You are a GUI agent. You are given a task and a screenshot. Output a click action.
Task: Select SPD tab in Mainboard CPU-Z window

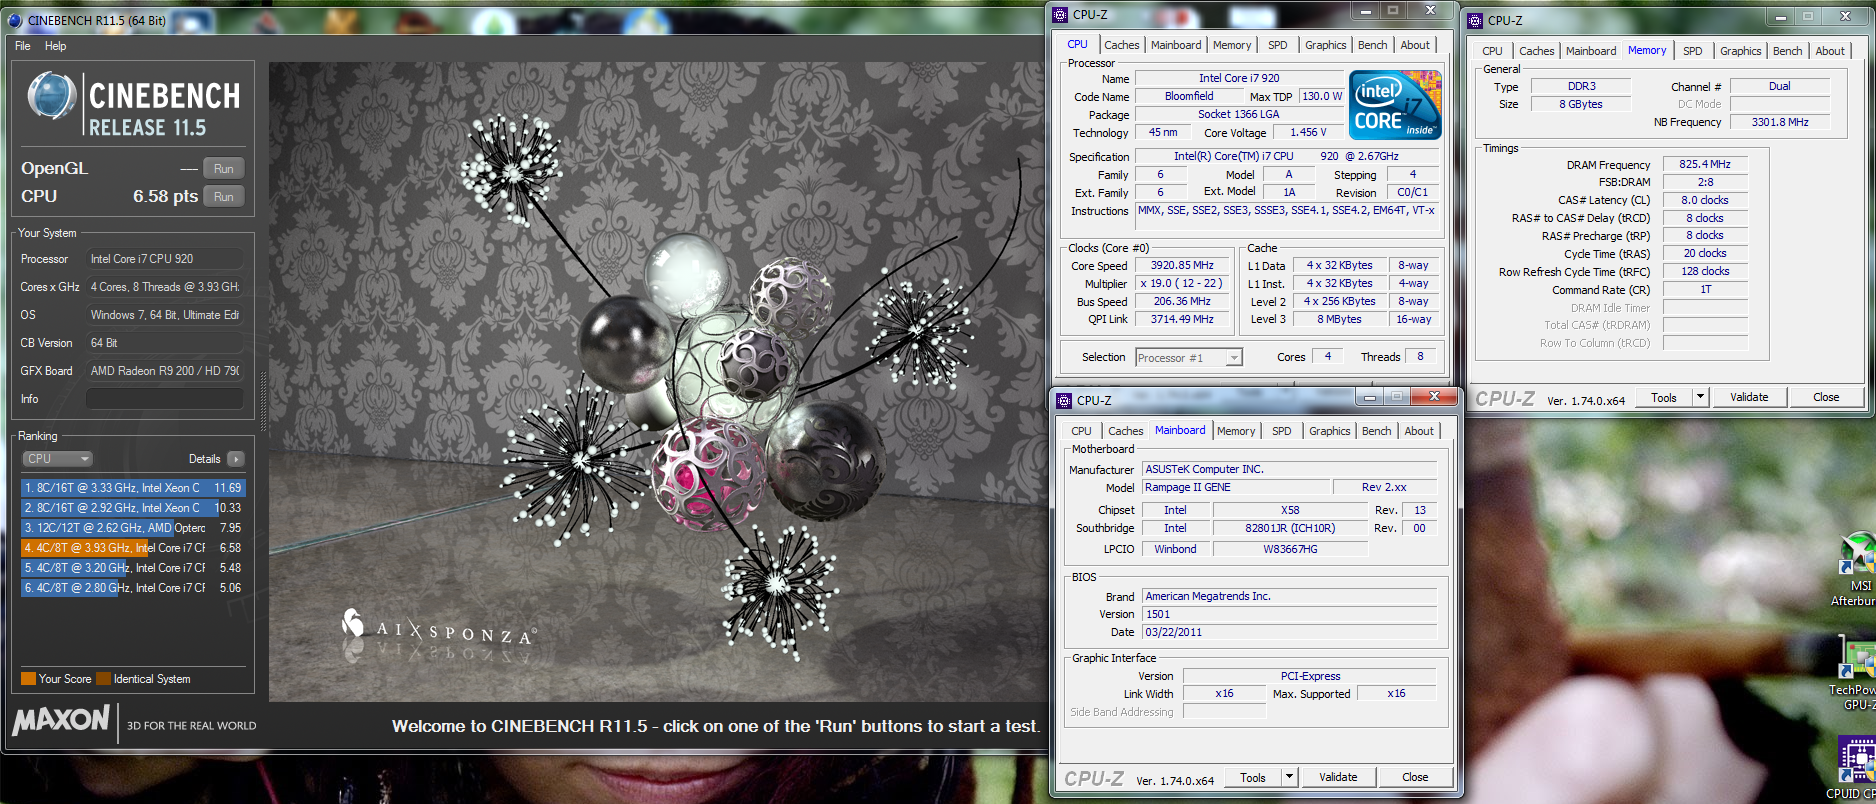tap(1282, 431)
